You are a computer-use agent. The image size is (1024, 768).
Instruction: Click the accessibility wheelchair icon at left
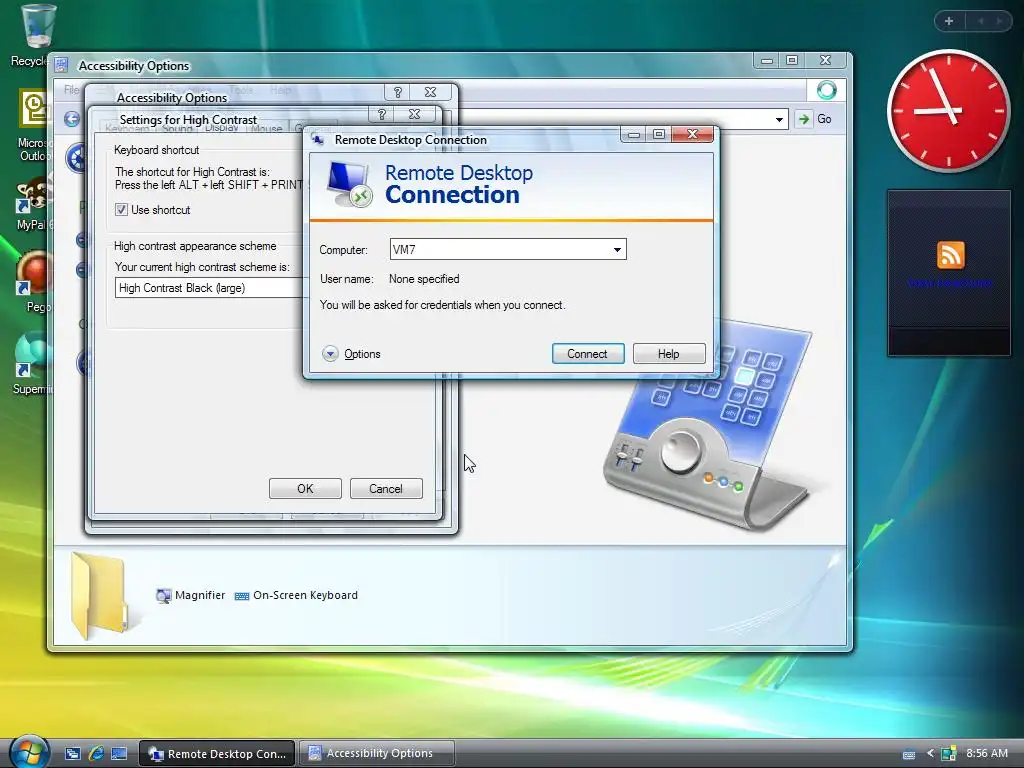click(76, 157)
